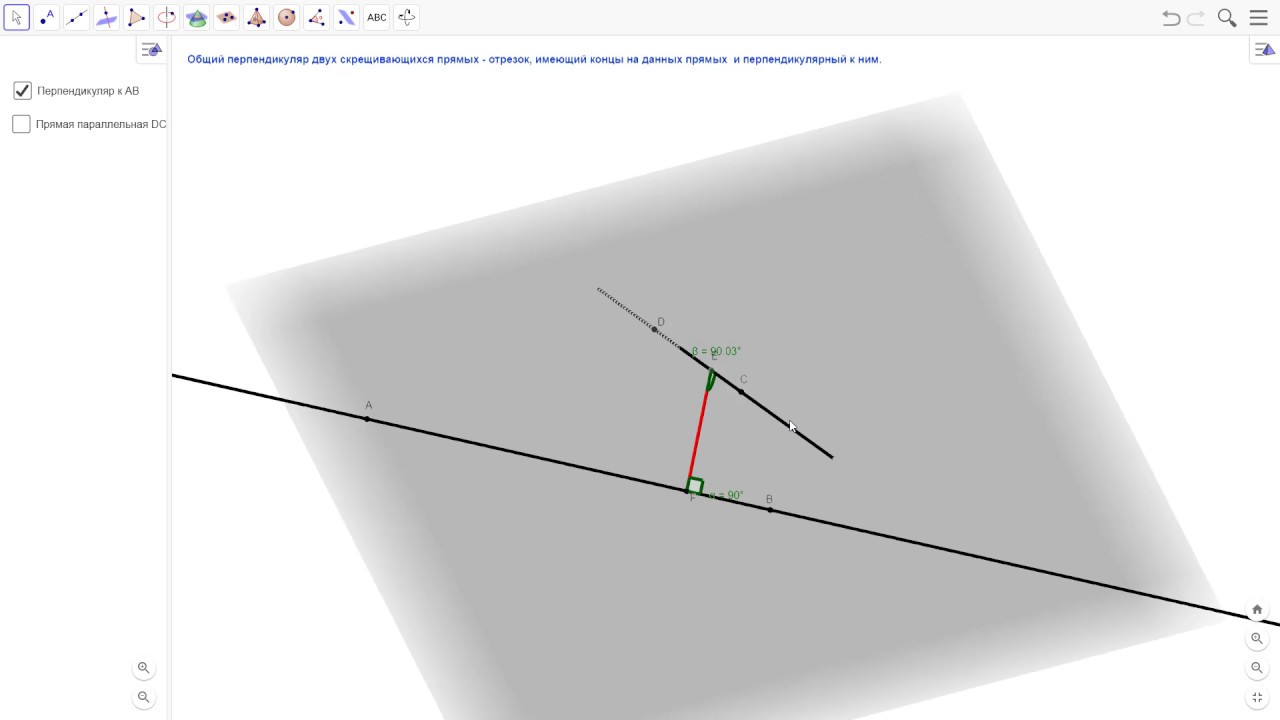
Task: Zoom in the left graphics panel
Action: (143, 668)
